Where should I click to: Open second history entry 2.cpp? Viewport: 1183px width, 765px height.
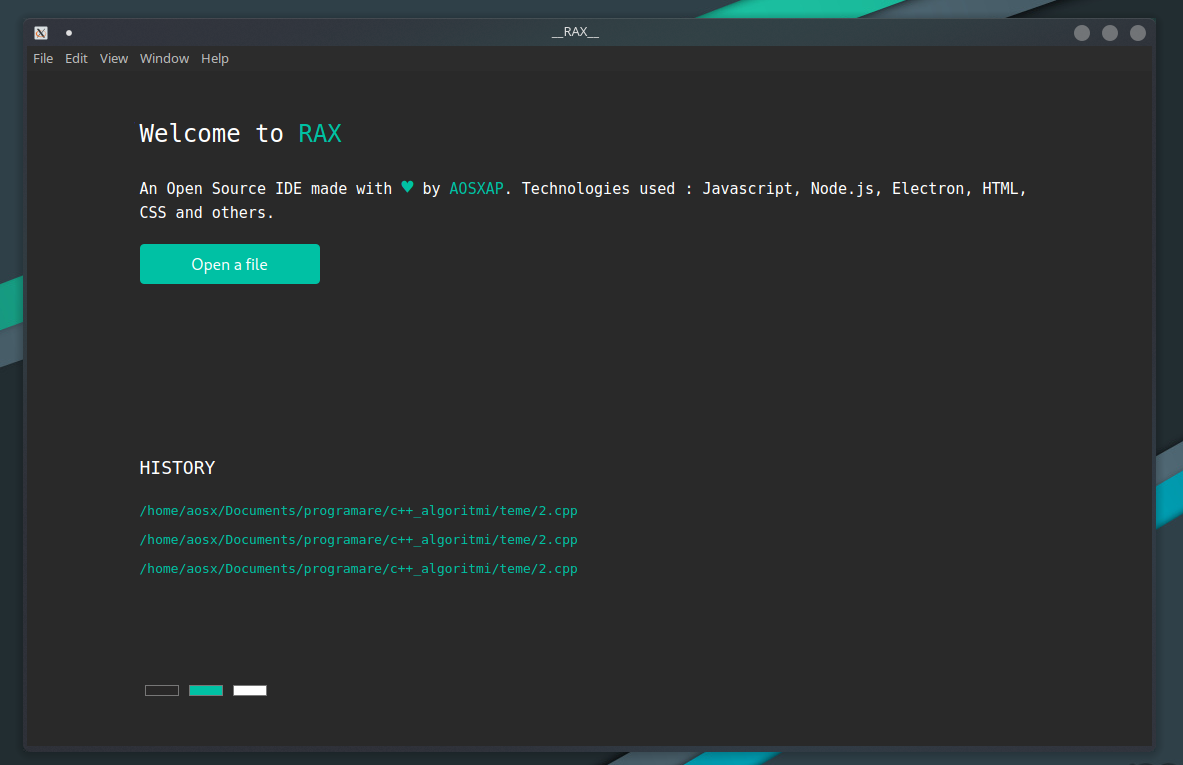(358, 539)
